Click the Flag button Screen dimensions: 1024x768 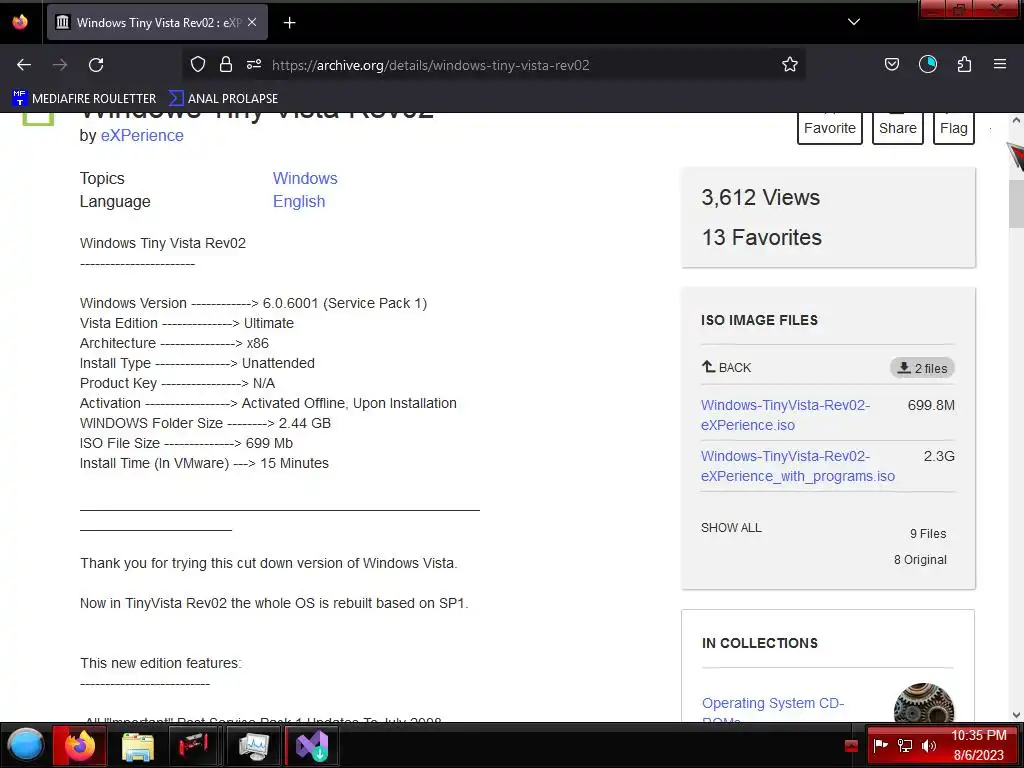pyautogui.click(x=953, y=128)
